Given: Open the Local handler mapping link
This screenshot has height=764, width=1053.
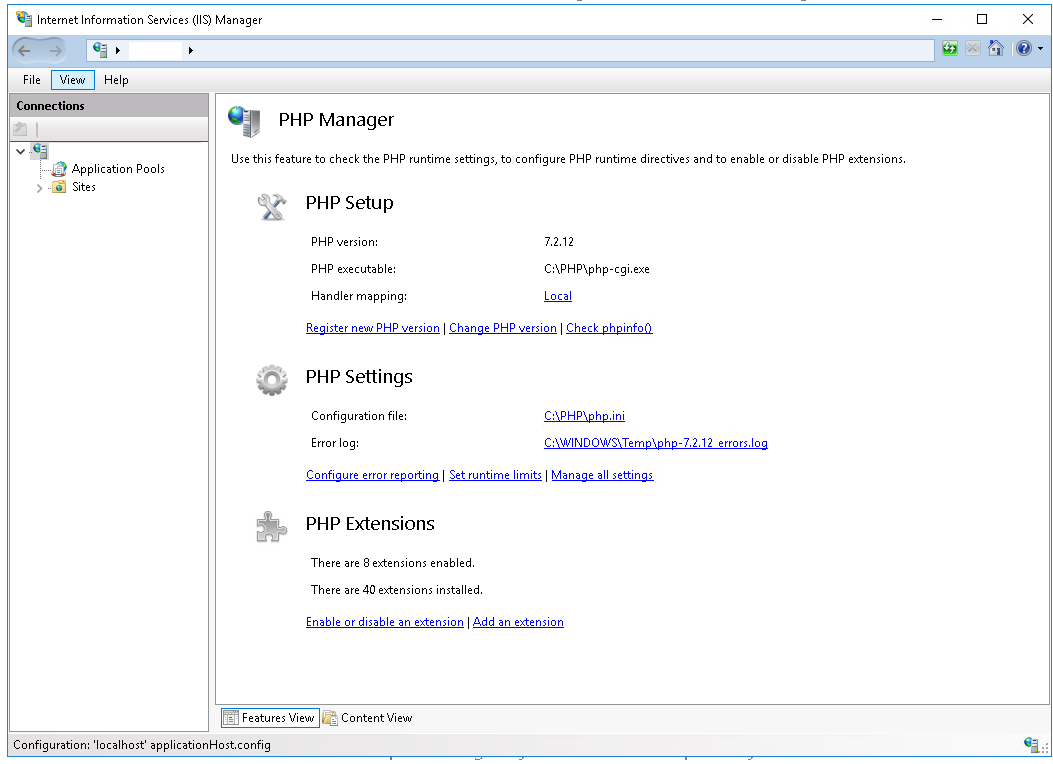Looking at the screenshot, I should pos(558,296).
